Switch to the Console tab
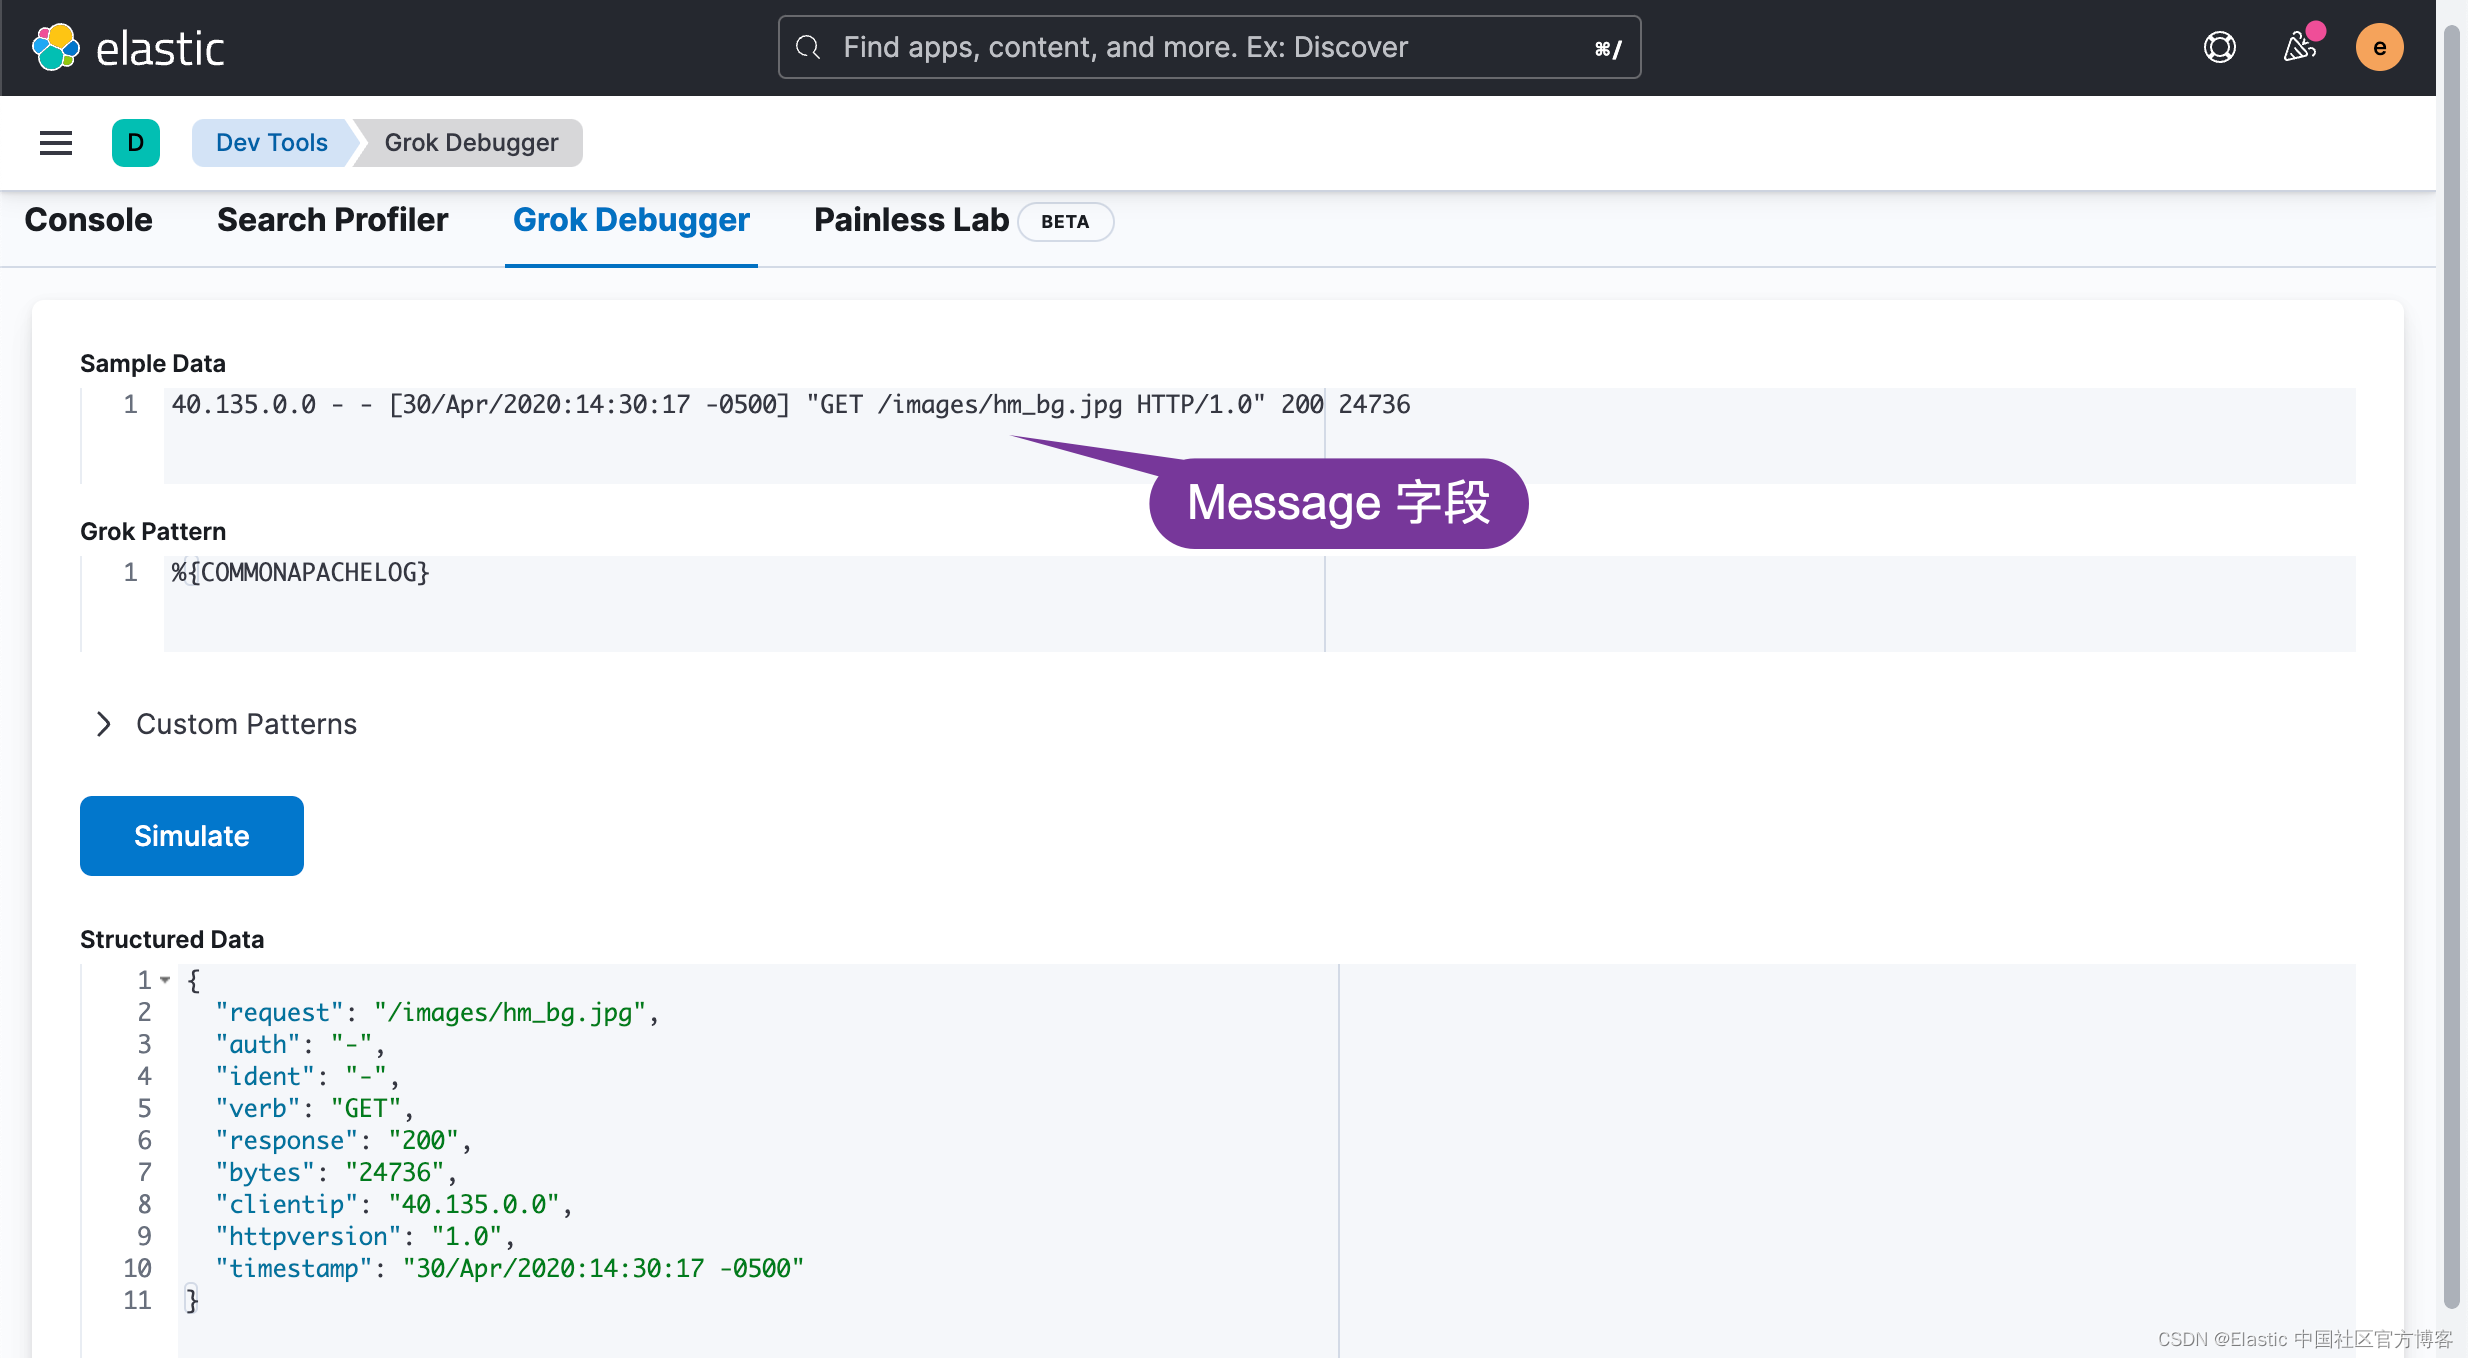 pyautogui.click(x=88, y=220)
